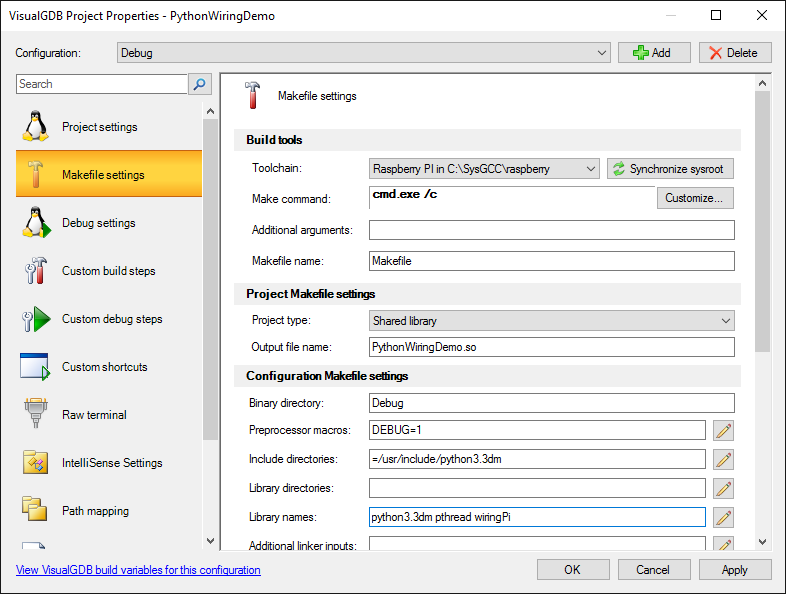The height and width of the screenshot is (594, 786).
Task: Click the sidebar scroll-down arrow
Action: point(211,541)
